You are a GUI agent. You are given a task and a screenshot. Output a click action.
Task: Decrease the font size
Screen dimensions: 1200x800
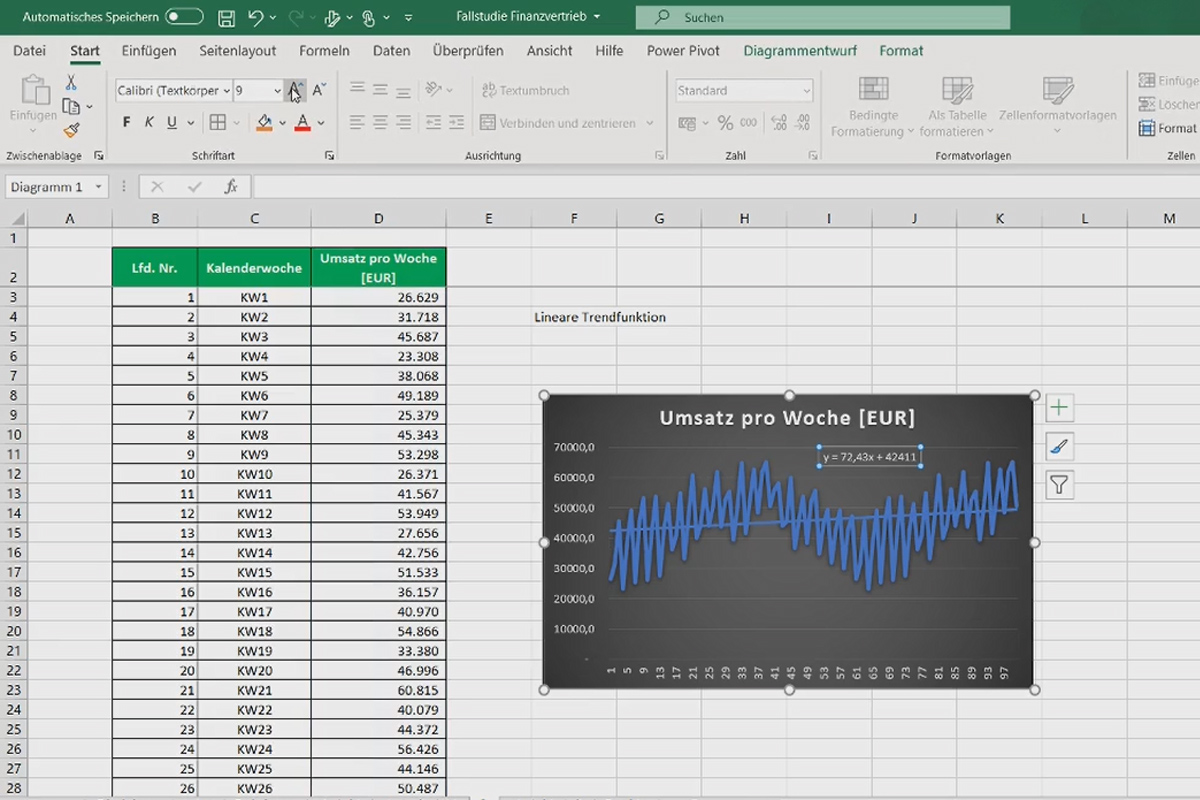tap(318, 90)
